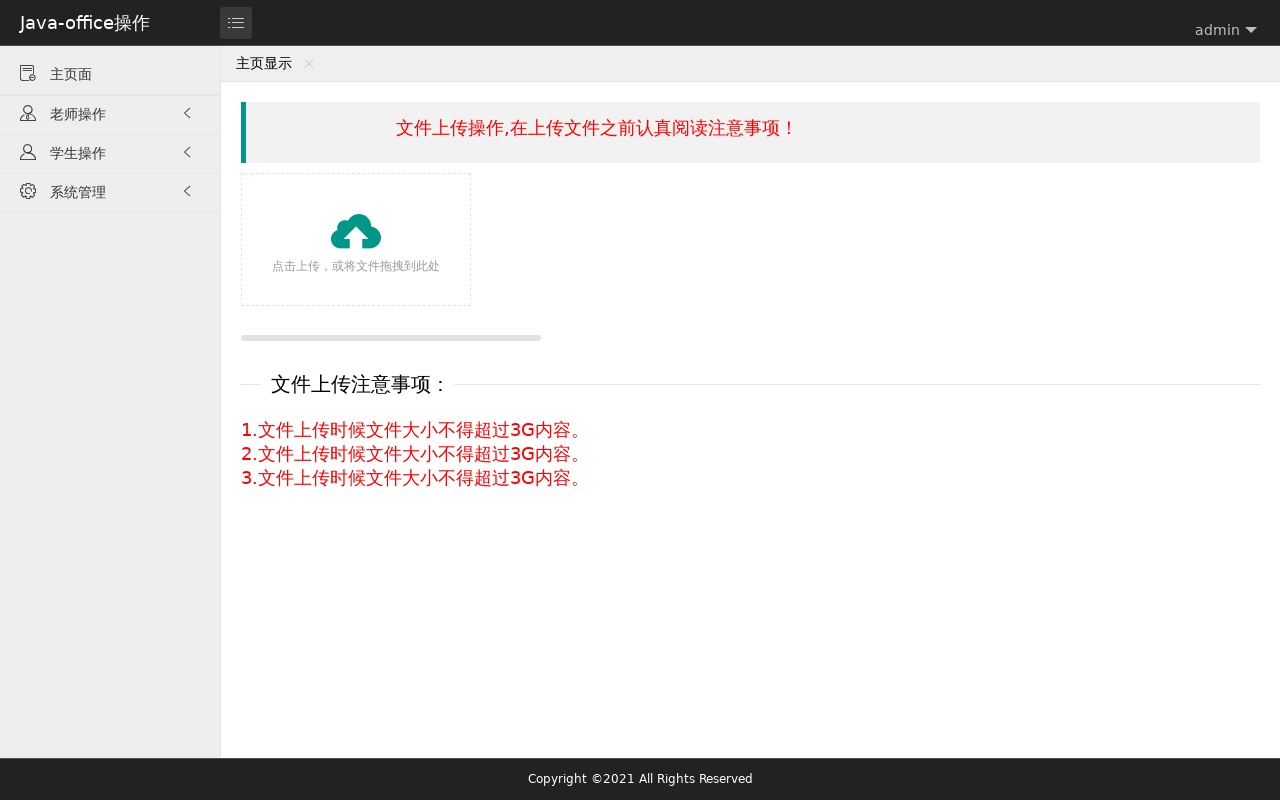Viewport: 1280px width, 800px height.
Task: Expand the 系统管理 submenu chevron
Action: pos(187,191)
